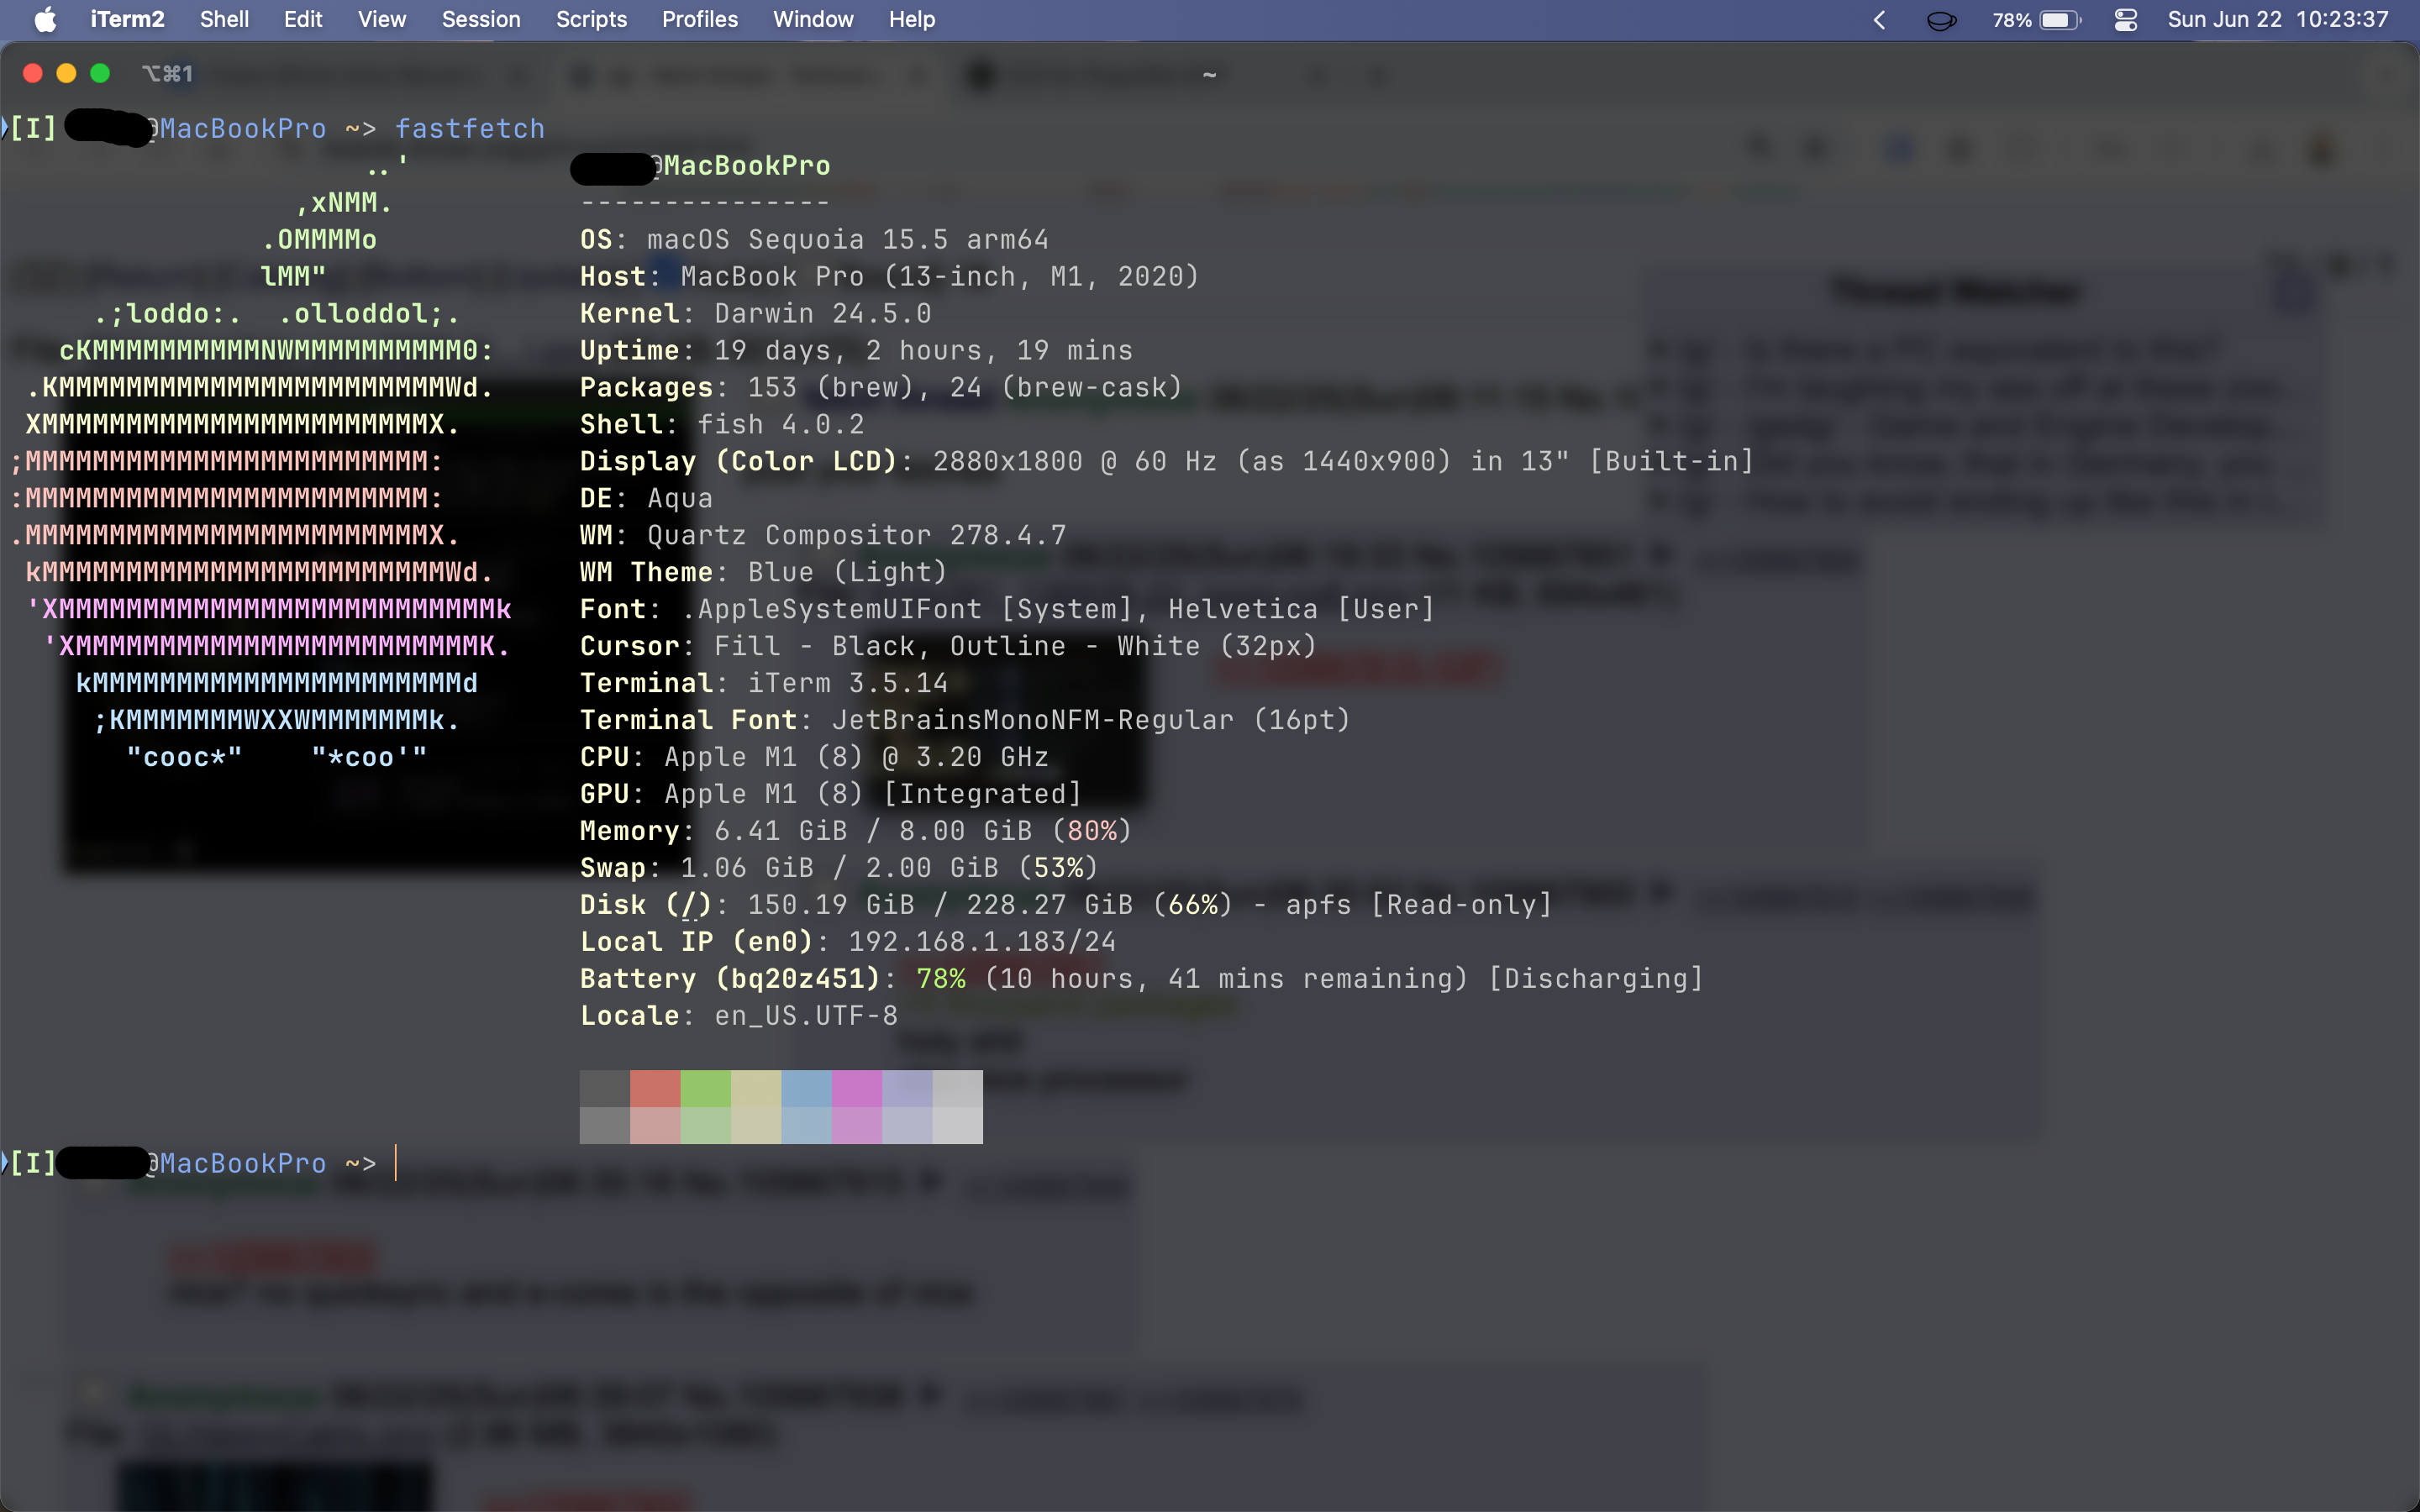
Task: Open the Session menu
Action: click(x=481, y=20)
